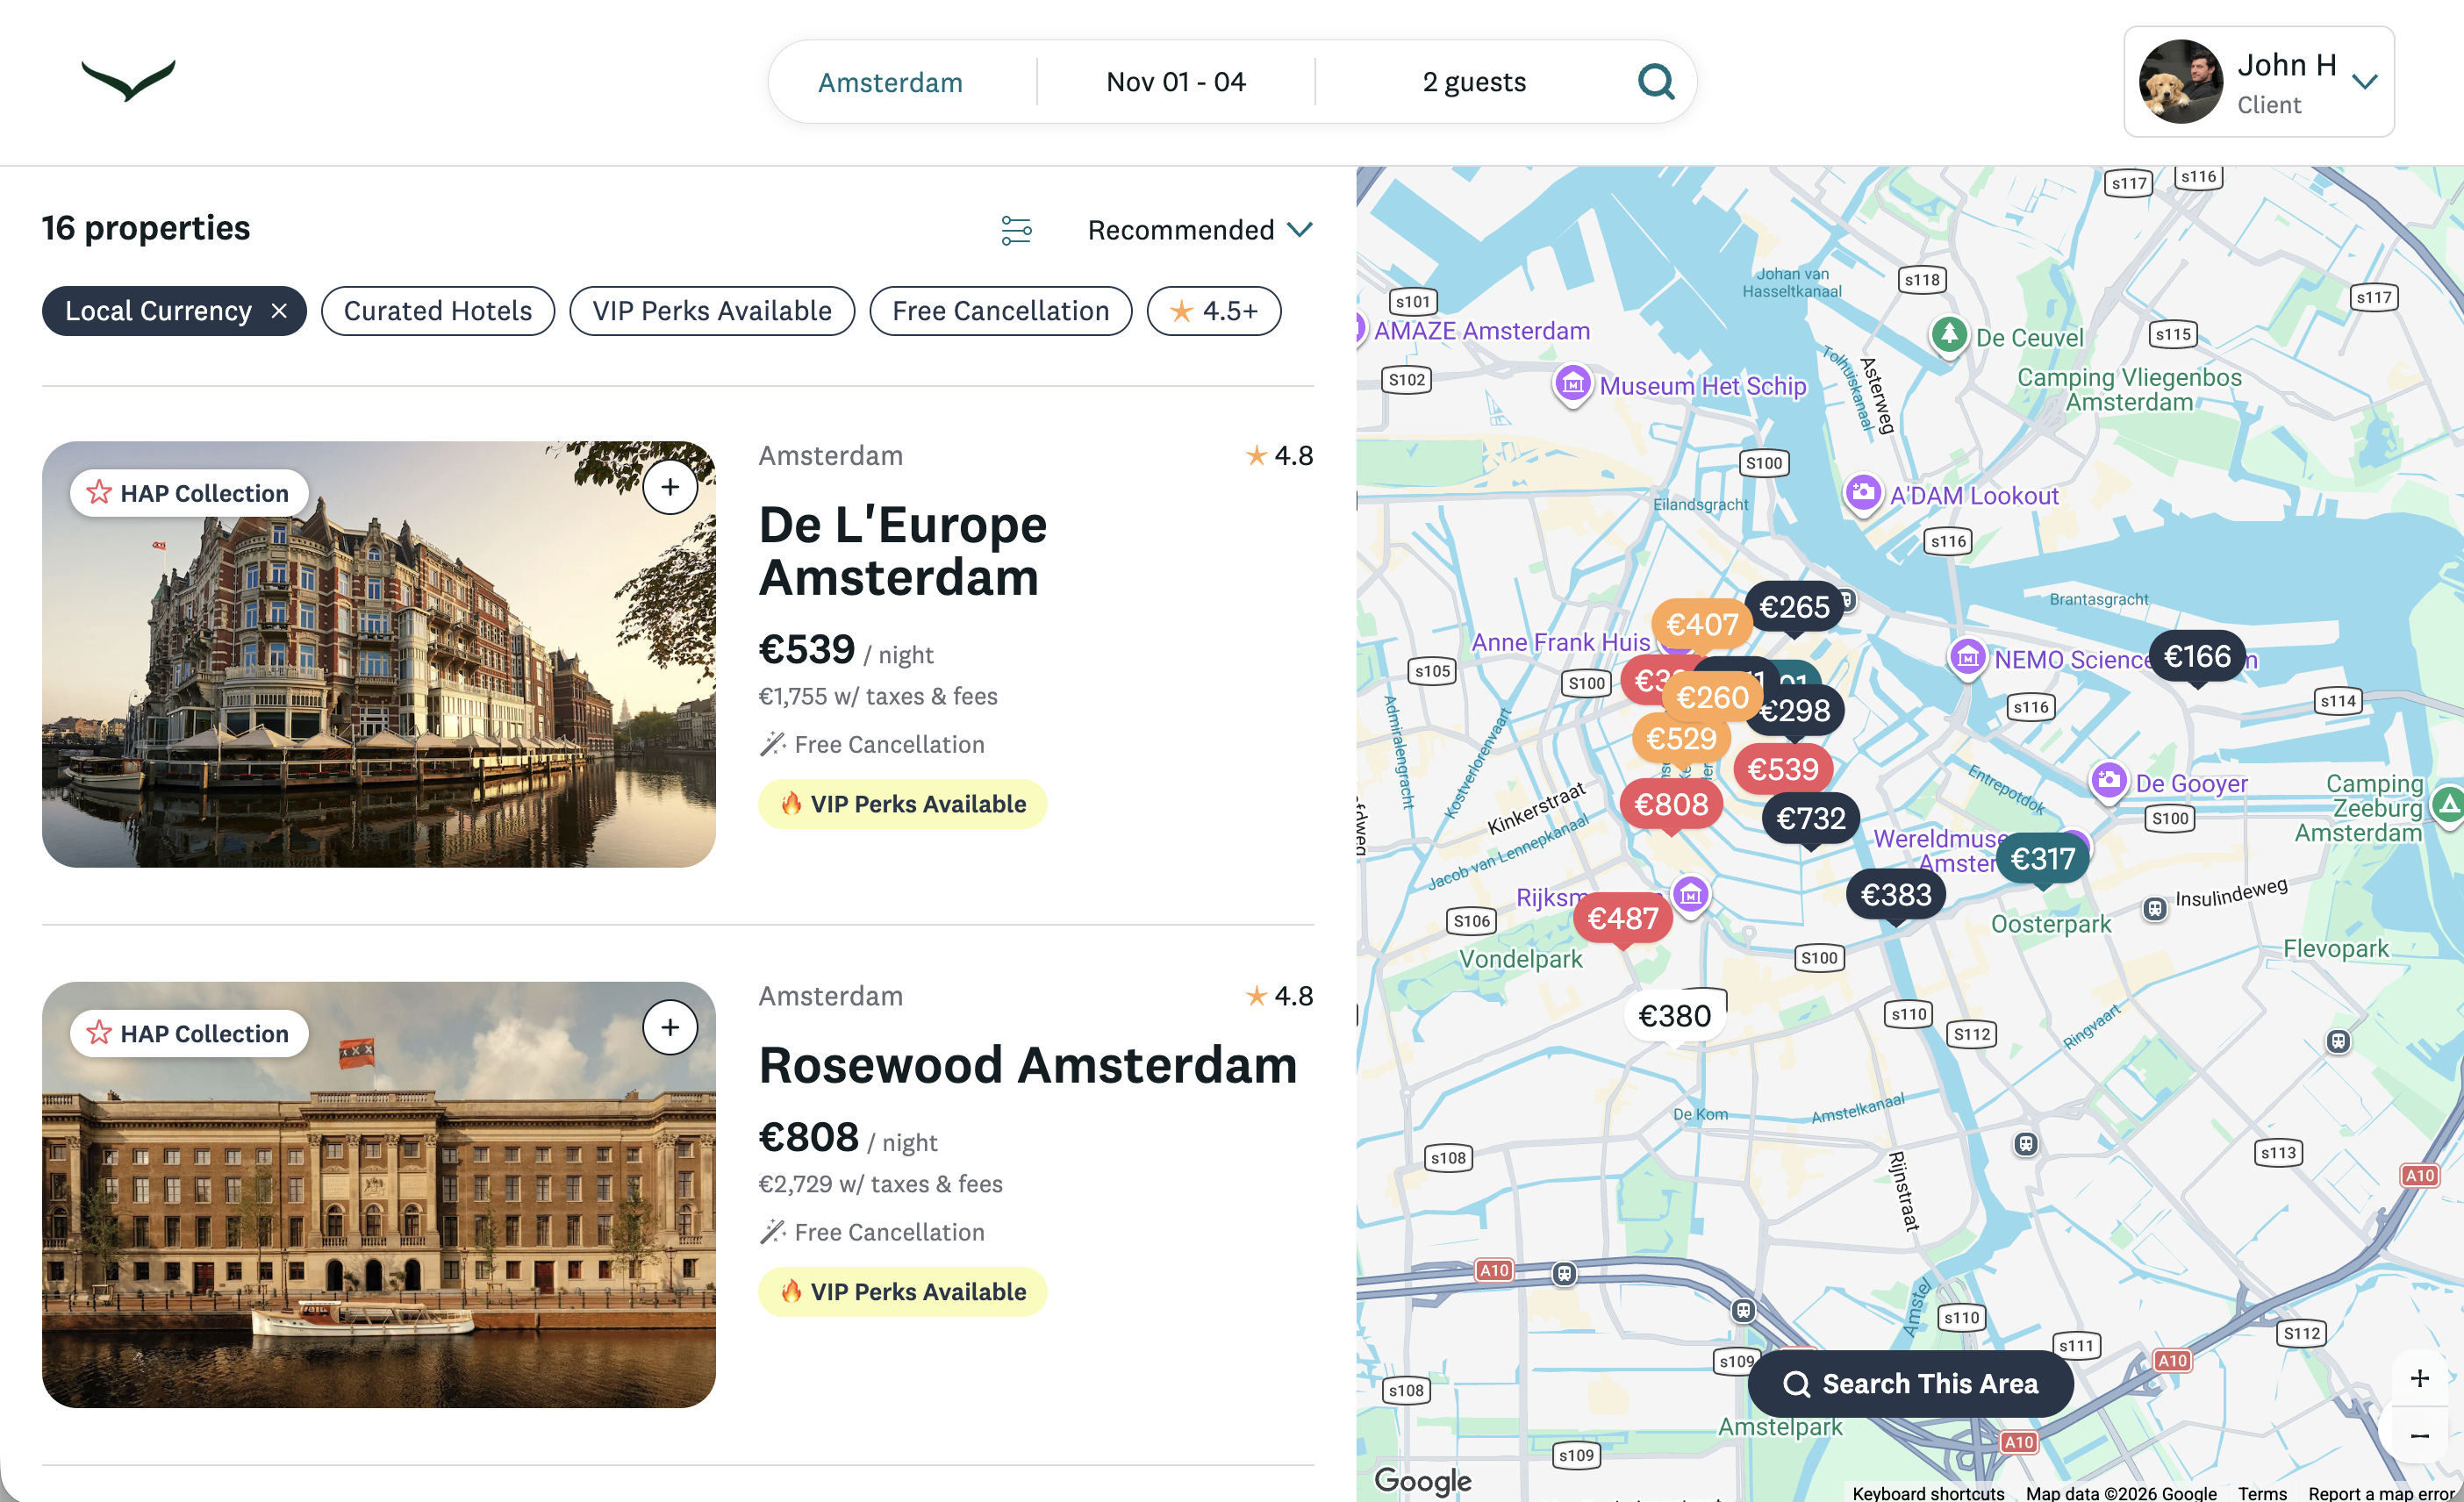Remove Local Currency filter with X
The height and width of the screenshot is (1502, 2464).
(x=279, y=311)
